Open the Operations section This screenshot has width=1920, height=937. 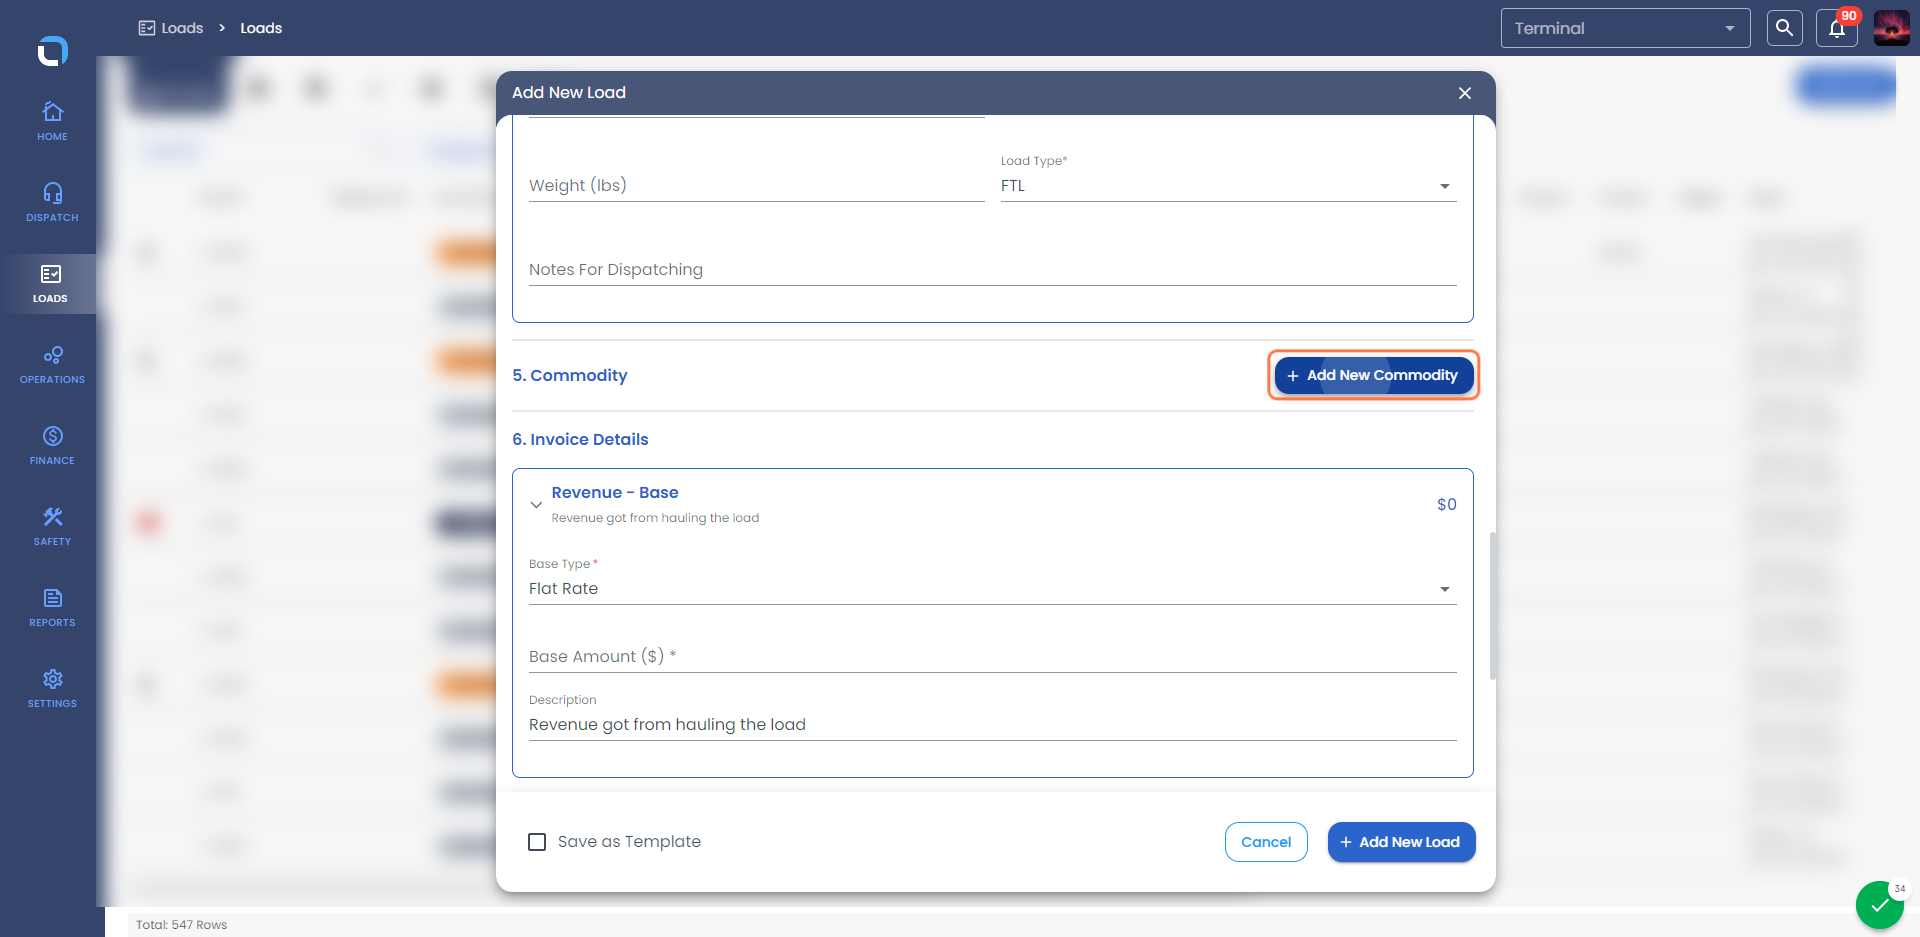52,364
